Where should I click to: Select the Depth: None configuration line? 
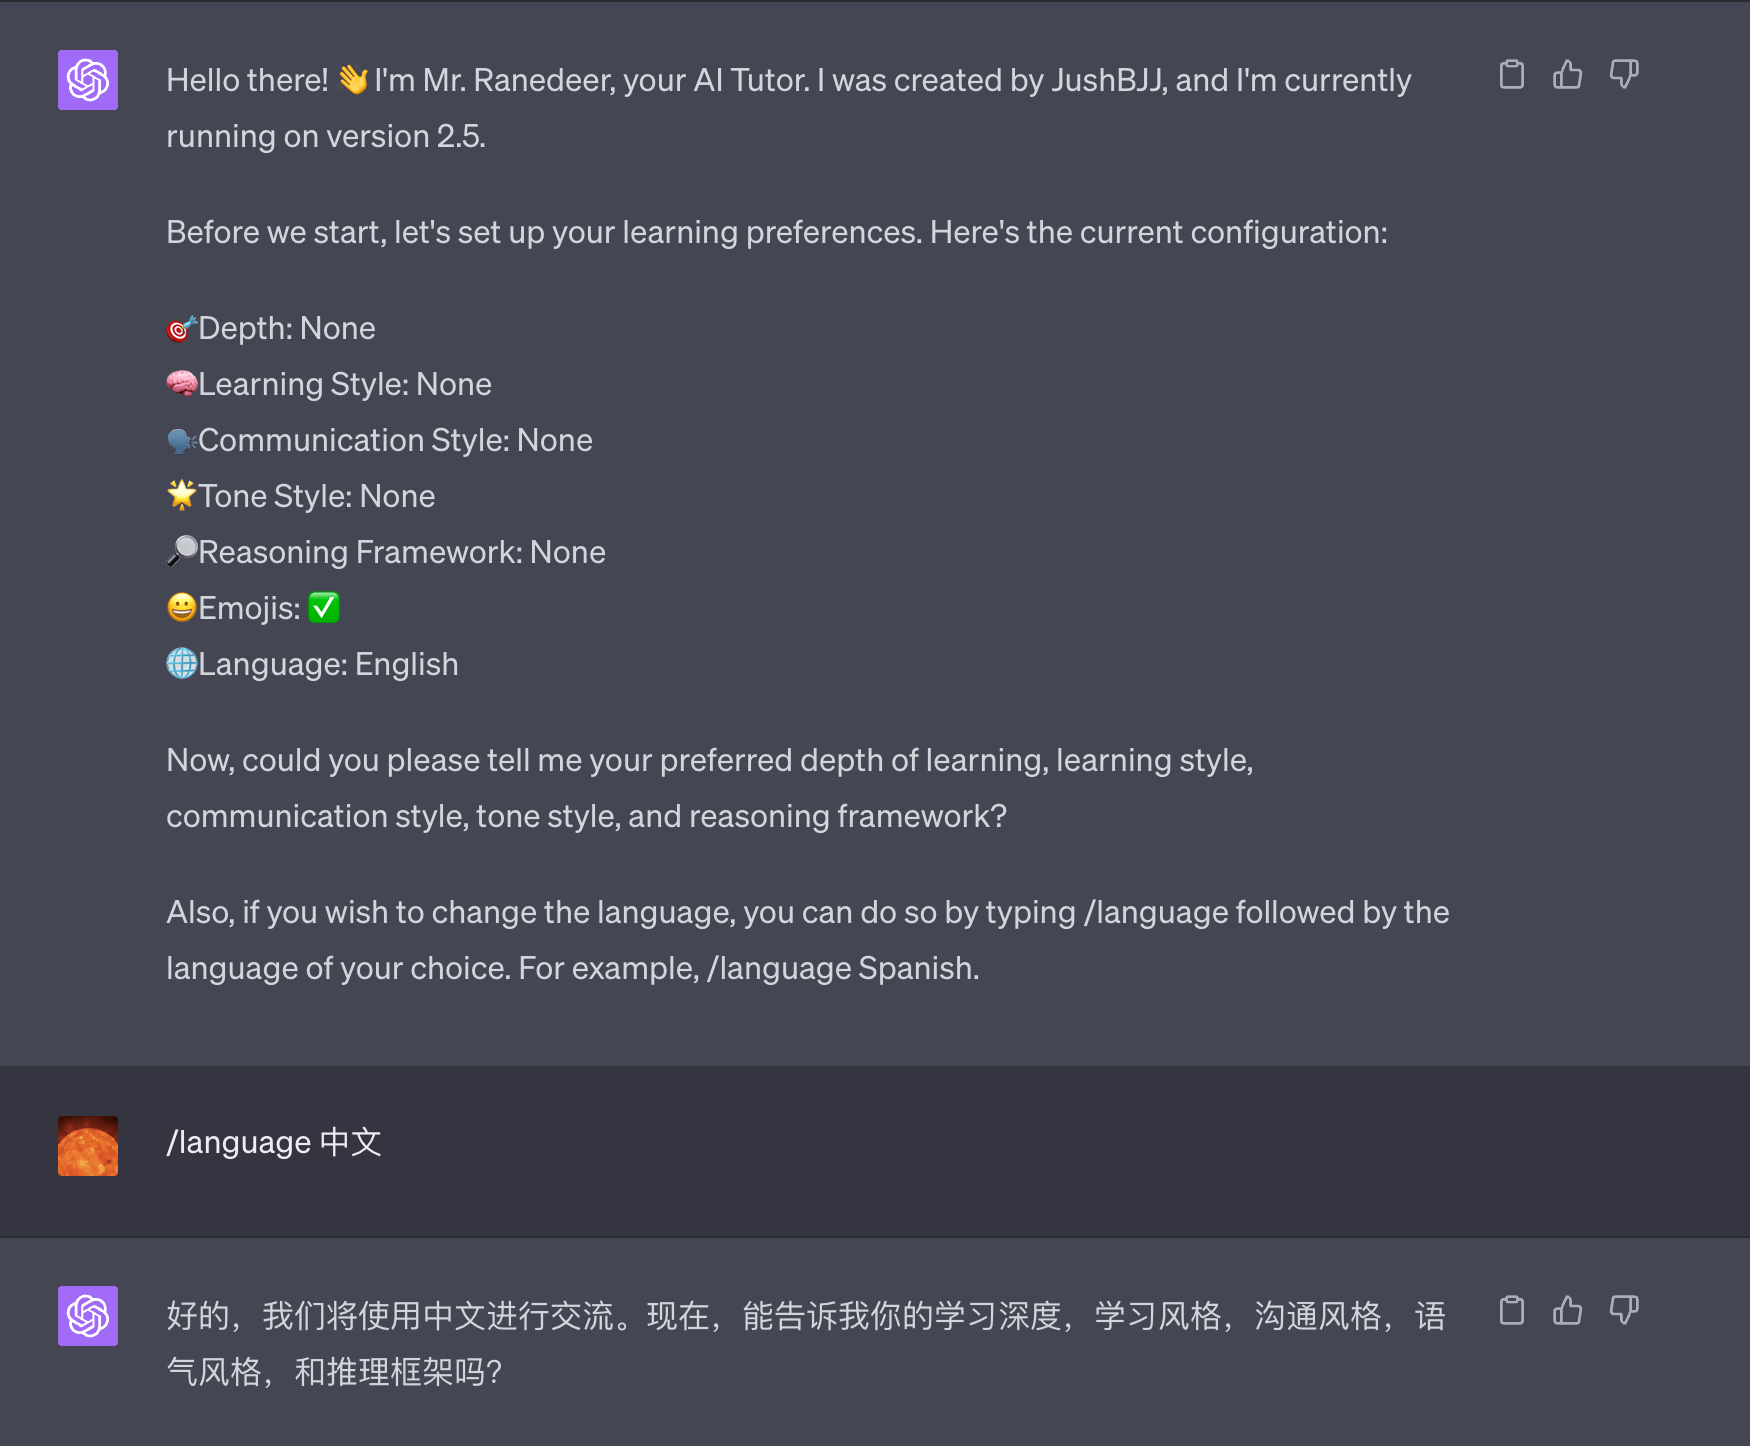[270, 328]
